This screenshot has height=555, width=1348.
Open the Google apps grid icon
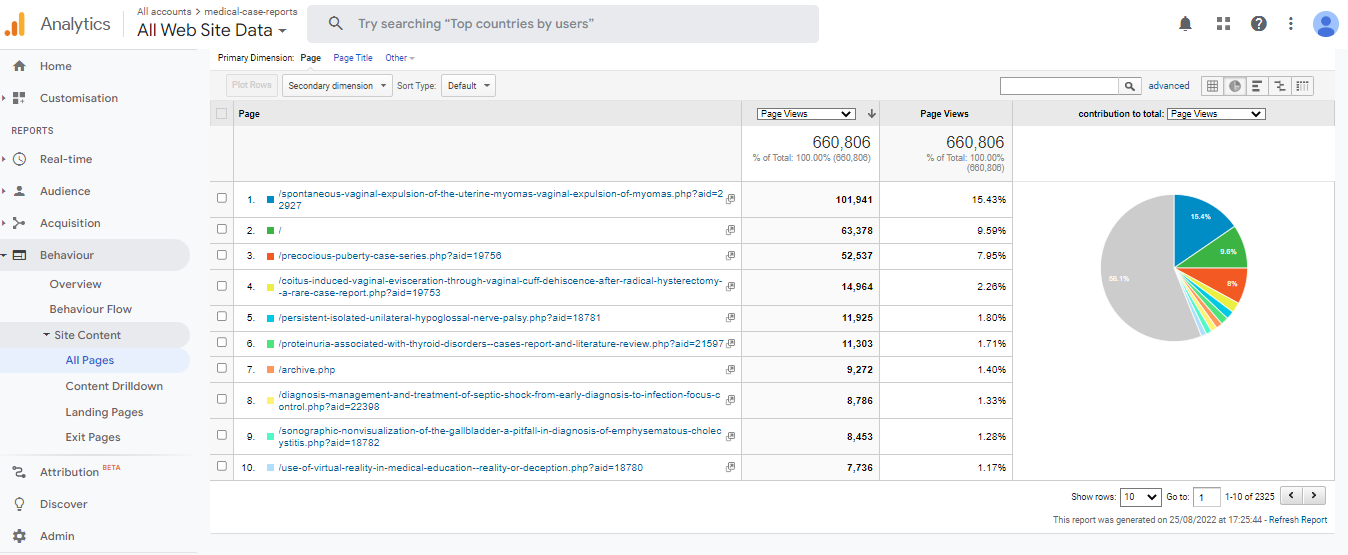[x=1223, y=24]
